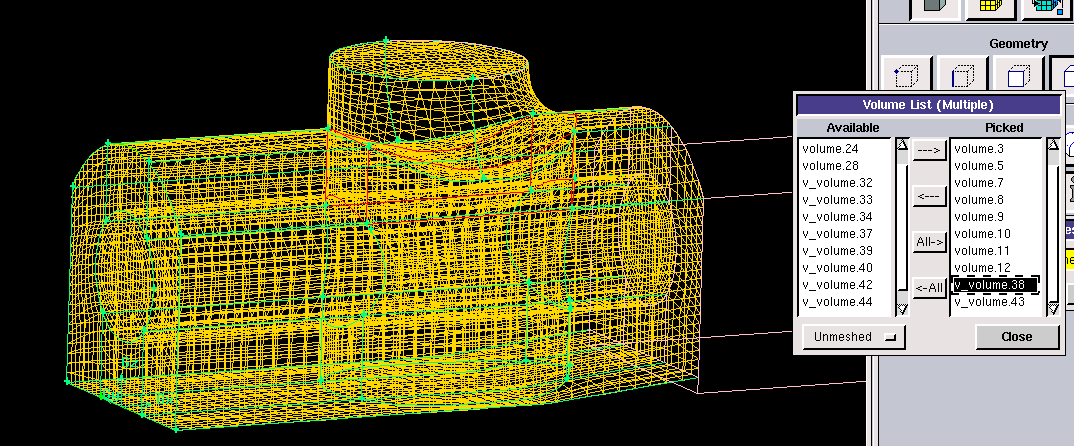Select v_volume.33 in the Available list
The image size is (1074, 446).
[x=837, y=200]
